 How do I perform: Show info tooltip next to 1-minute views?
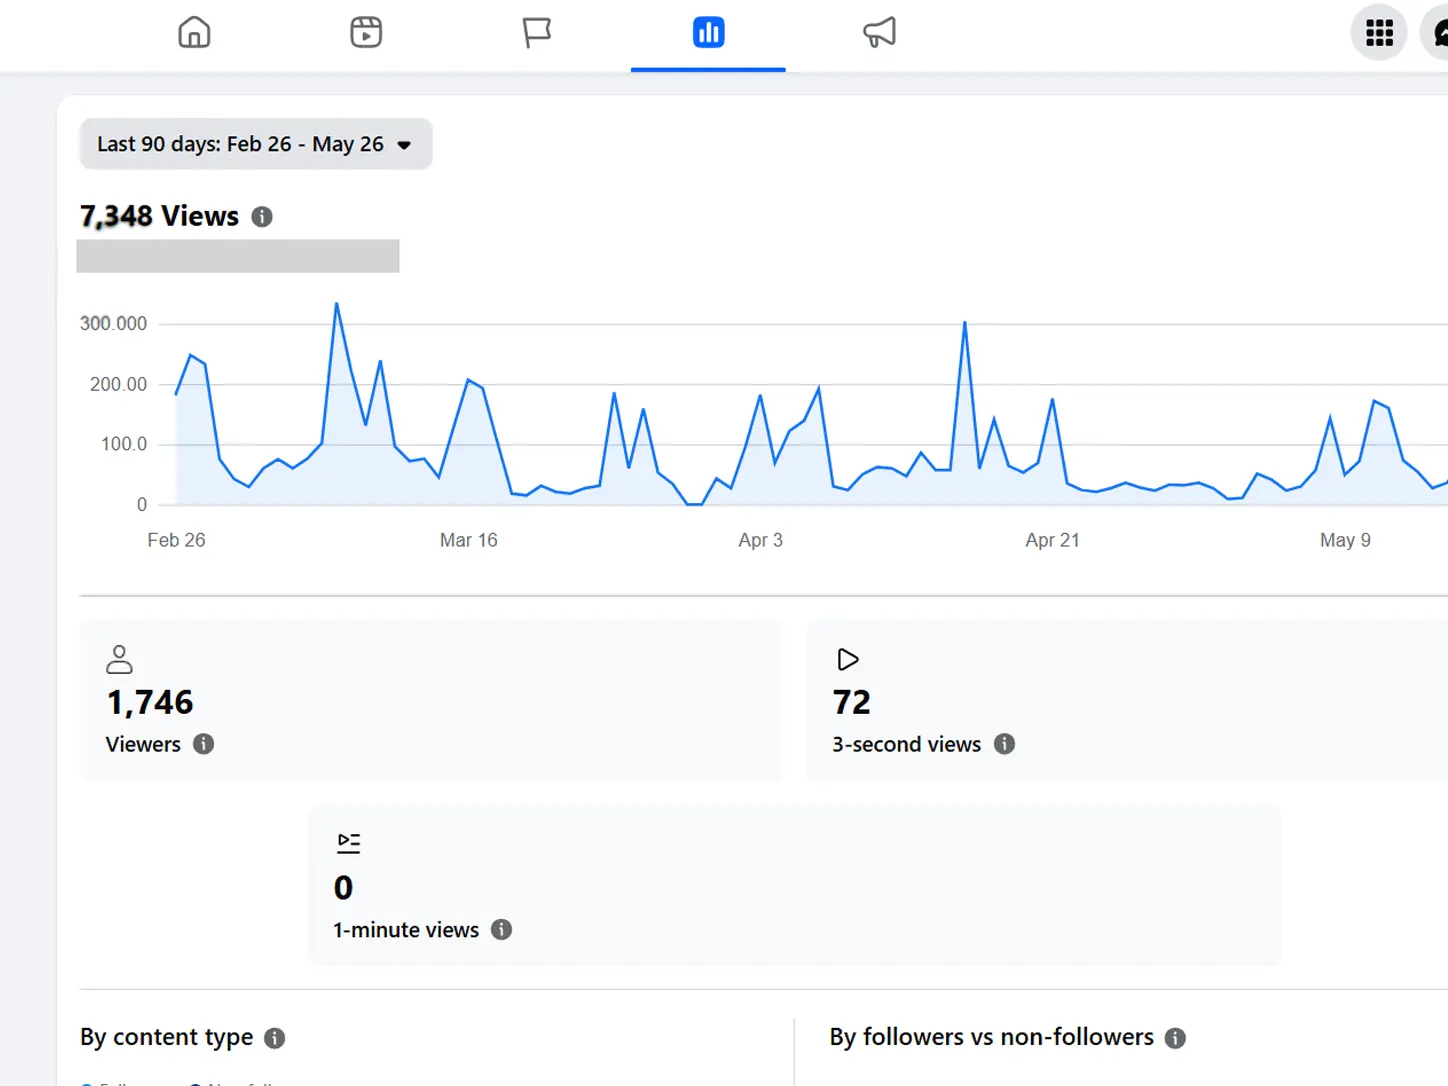point(501,930)
